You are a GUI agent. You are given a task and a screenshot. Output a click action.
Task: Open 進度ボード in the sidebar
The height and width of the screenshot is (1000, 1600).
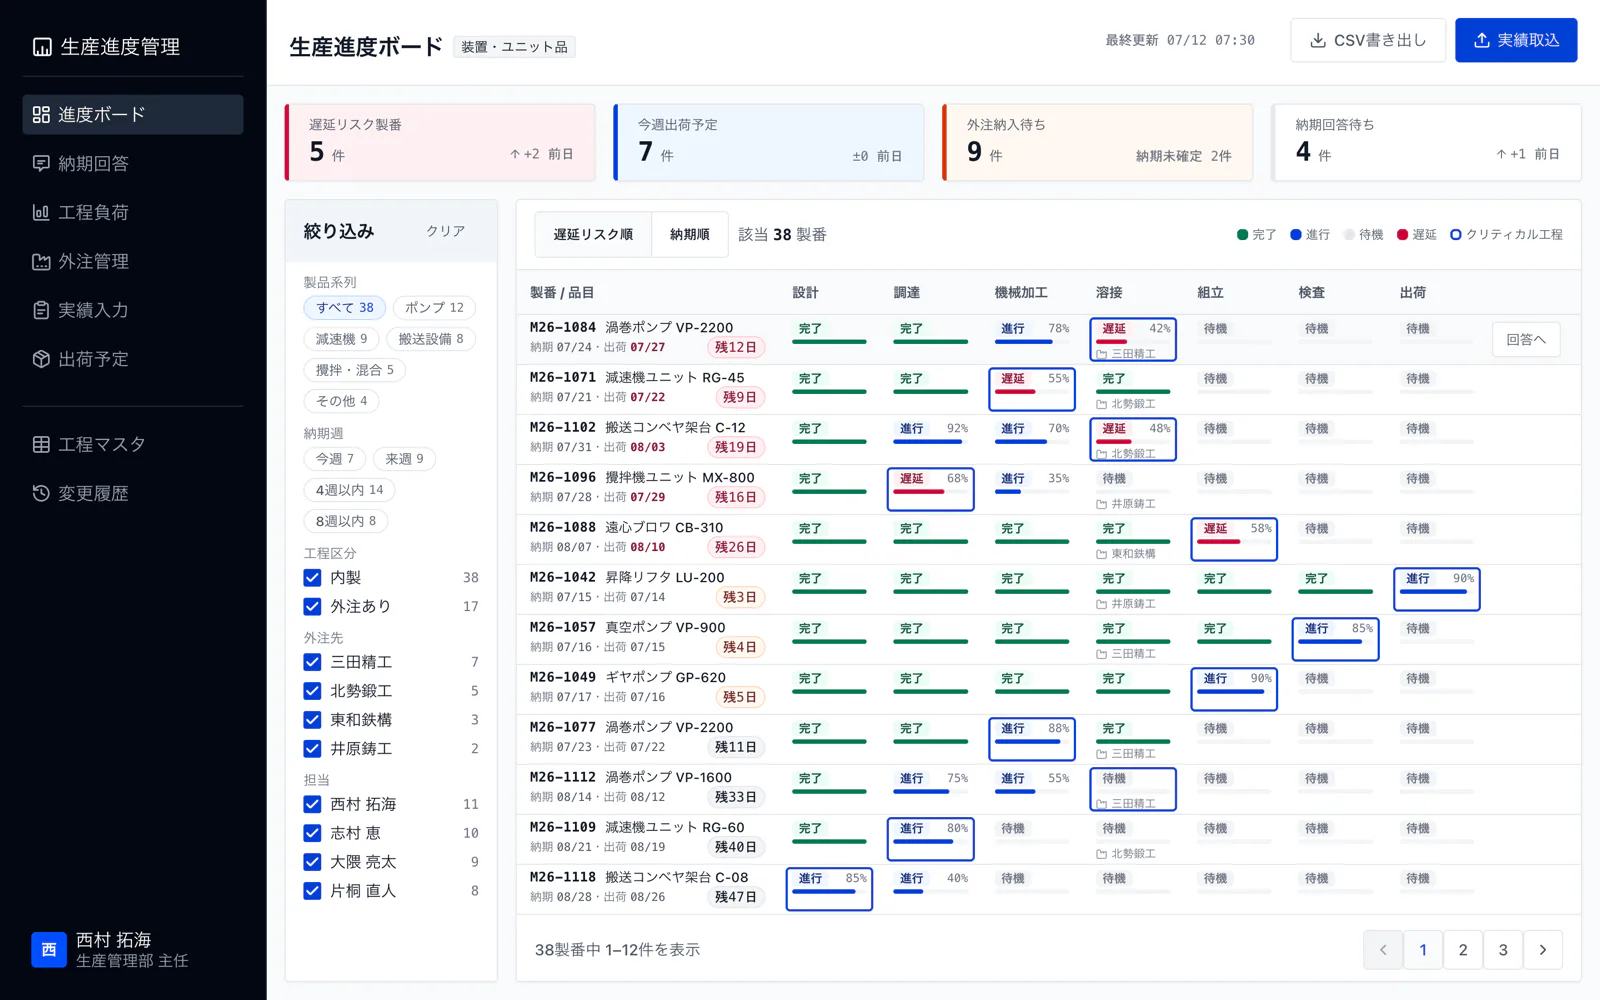click(133, 114)
